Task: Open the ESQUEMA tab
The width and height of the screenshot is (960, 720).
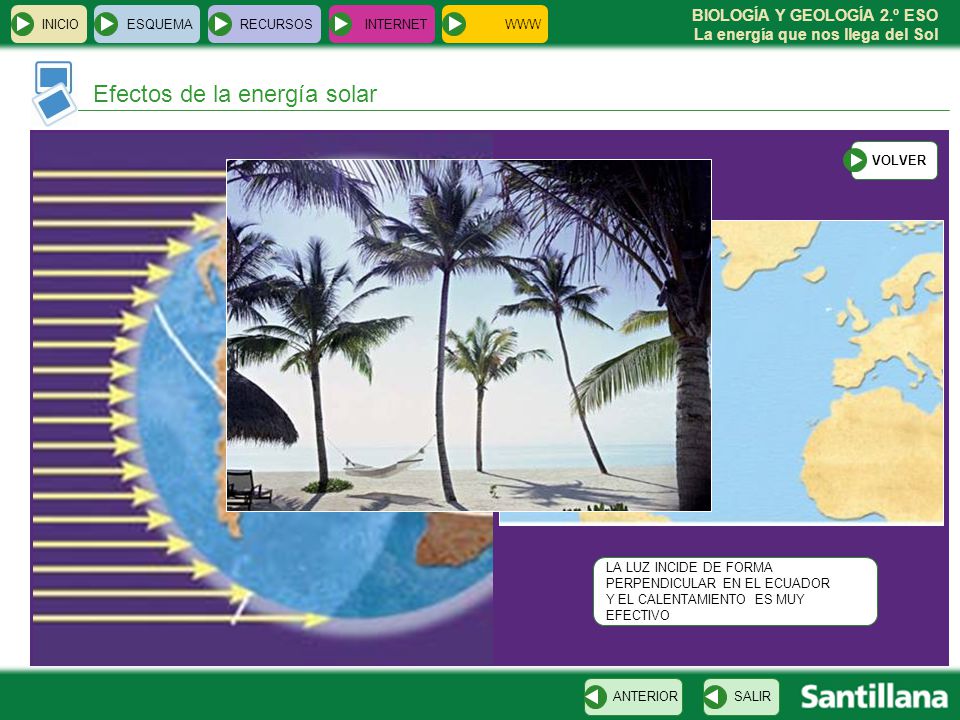Action: click(x=147, y=24)
